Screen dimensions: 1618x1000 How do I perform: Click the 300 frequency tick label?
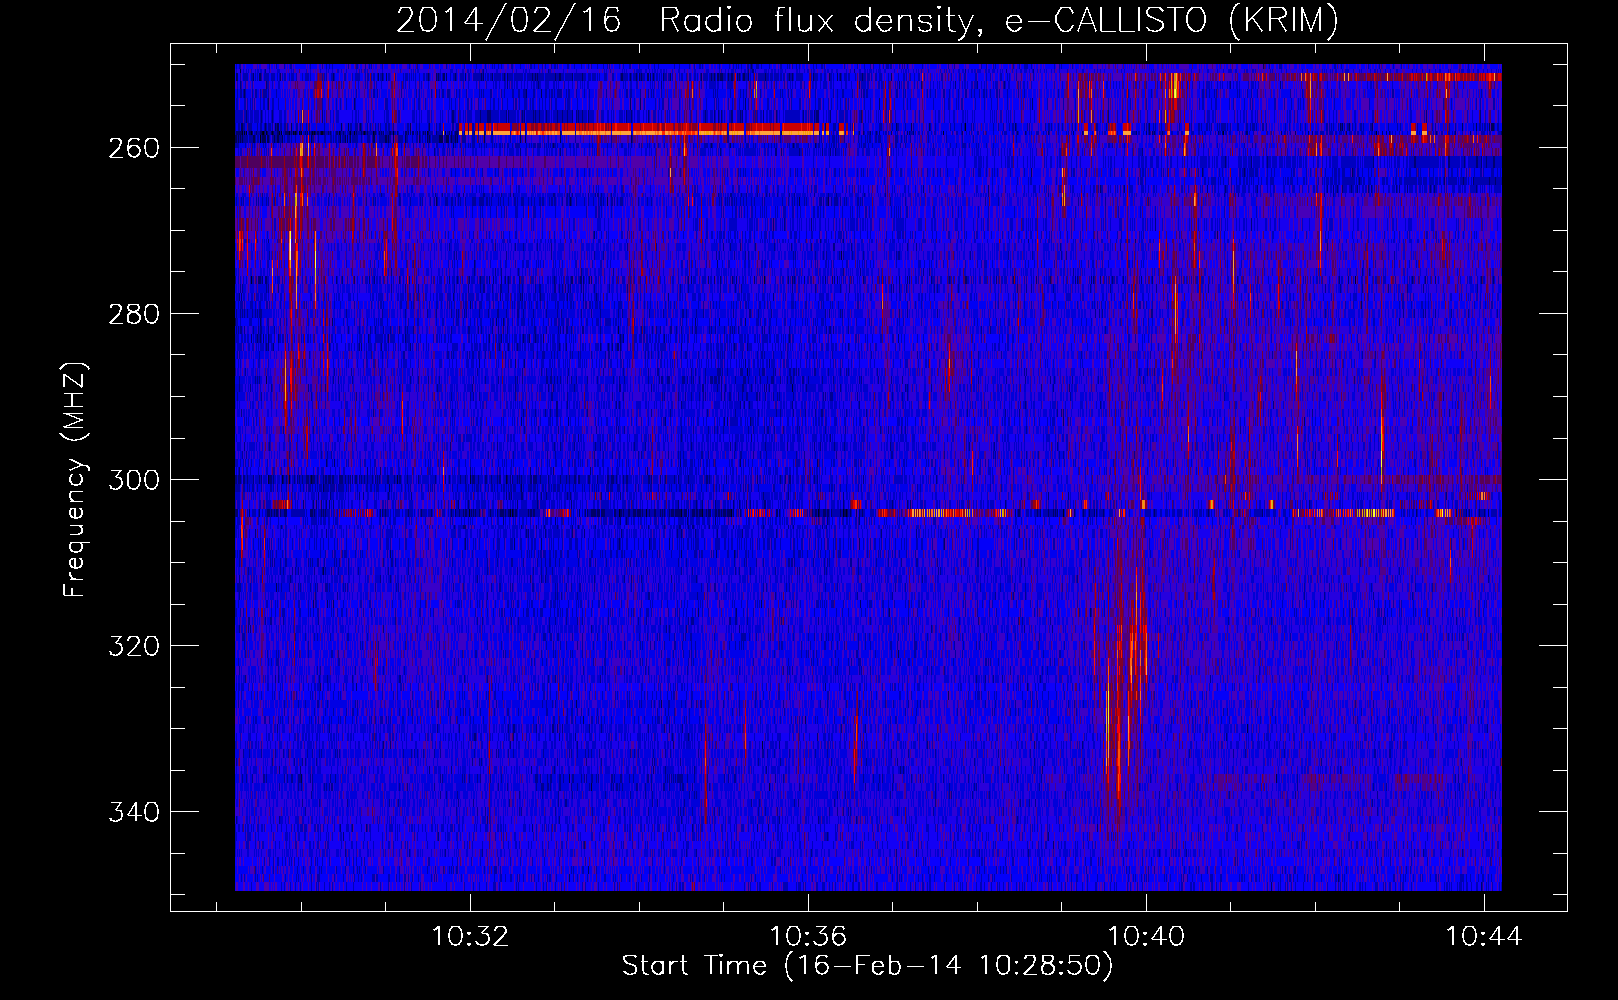(134, 480)
